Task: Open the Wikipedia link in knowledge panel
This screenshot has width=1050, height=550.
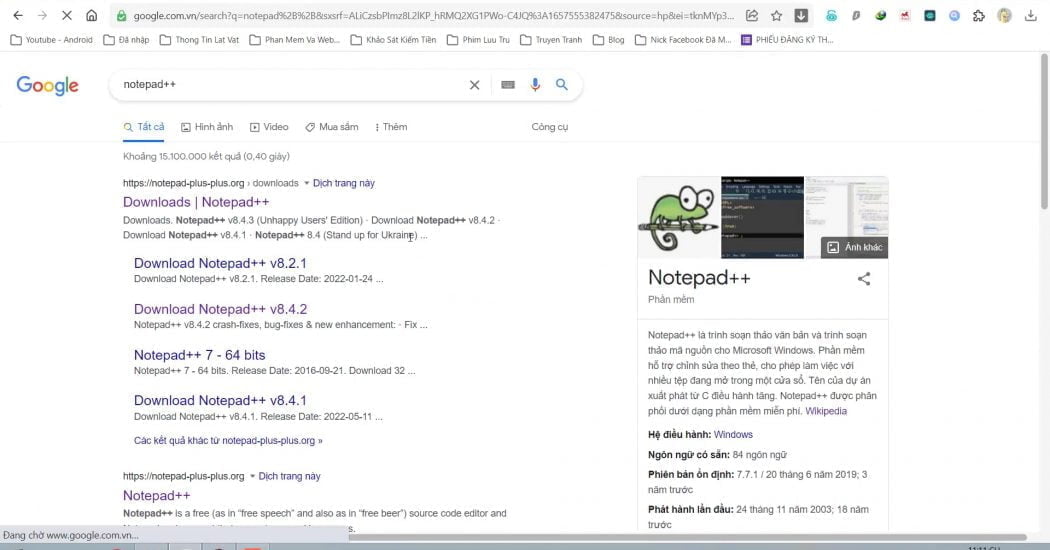Action: click(826, 411)
